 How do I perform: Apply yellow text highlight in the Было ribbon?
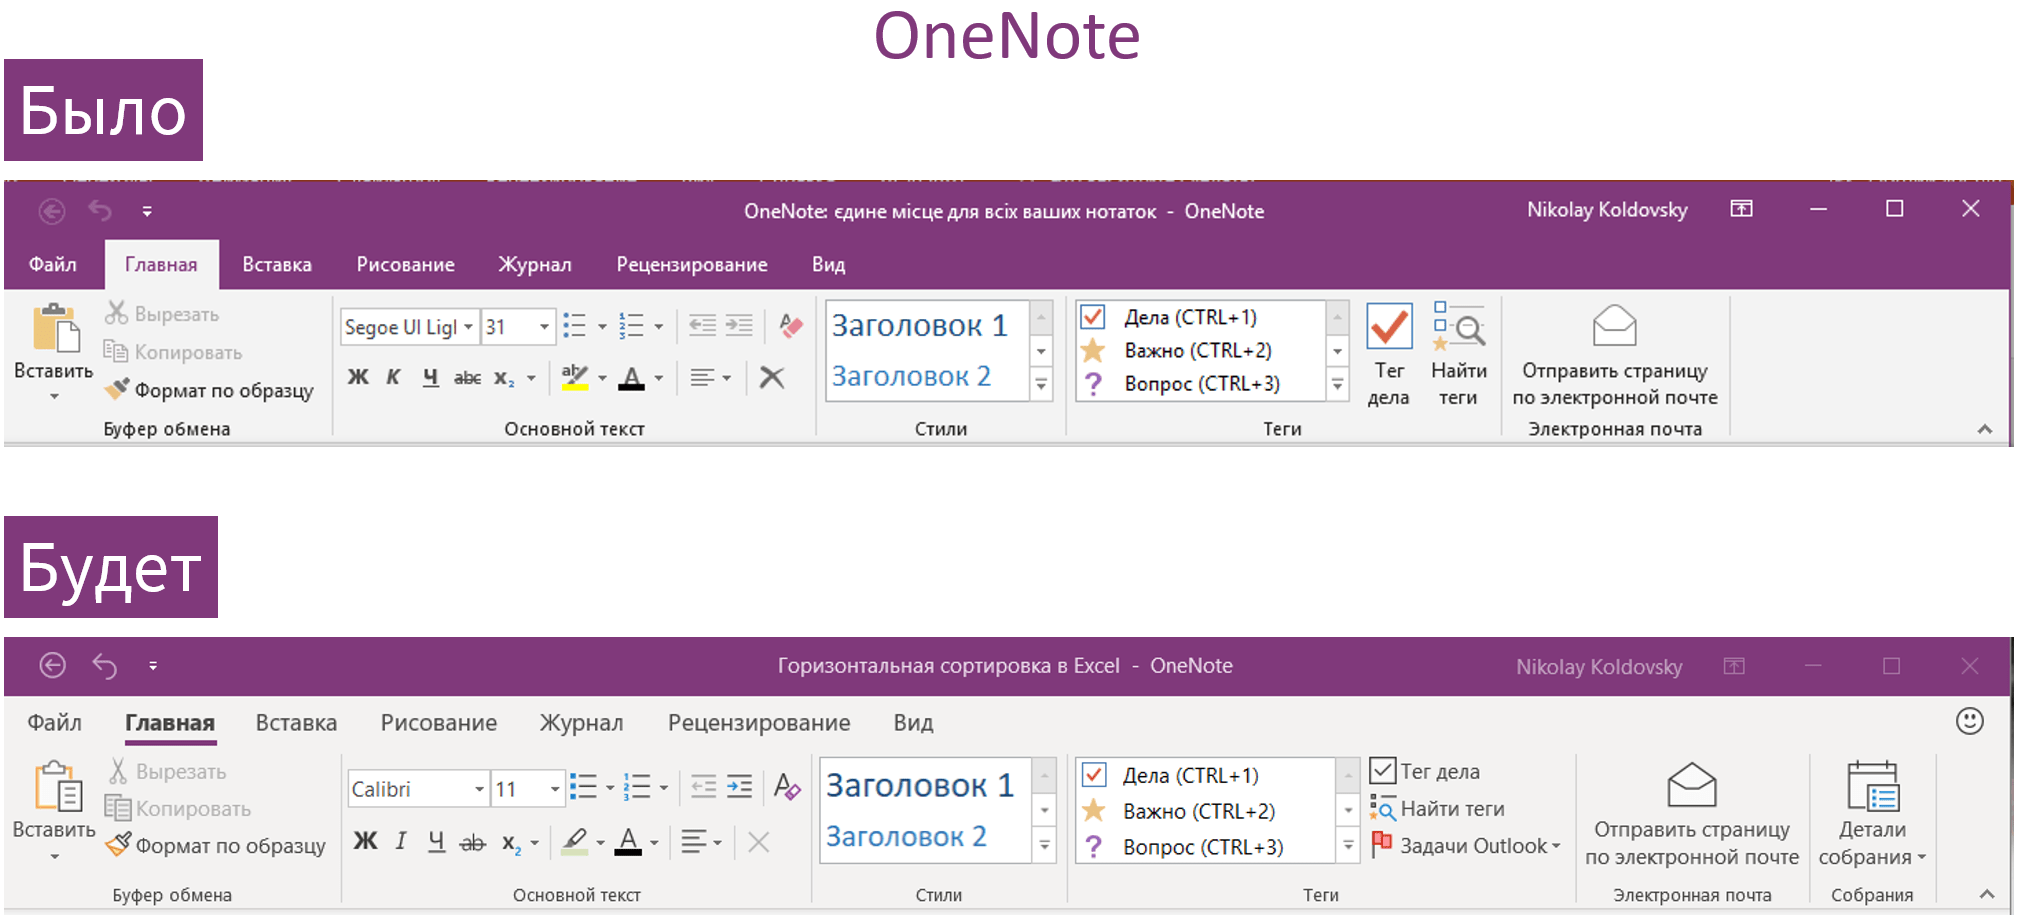tap(575, 378)
